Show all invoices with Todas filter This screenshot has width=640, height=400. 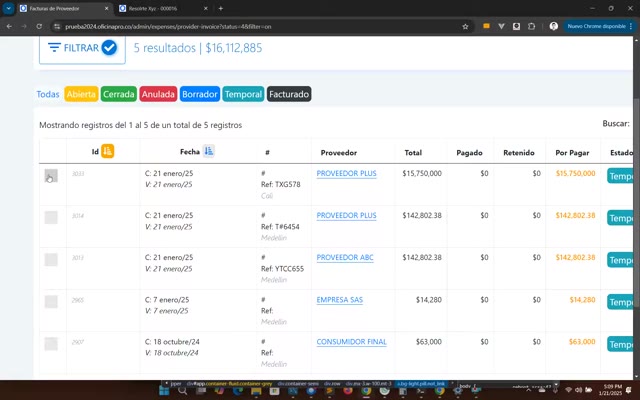(48, 94)
